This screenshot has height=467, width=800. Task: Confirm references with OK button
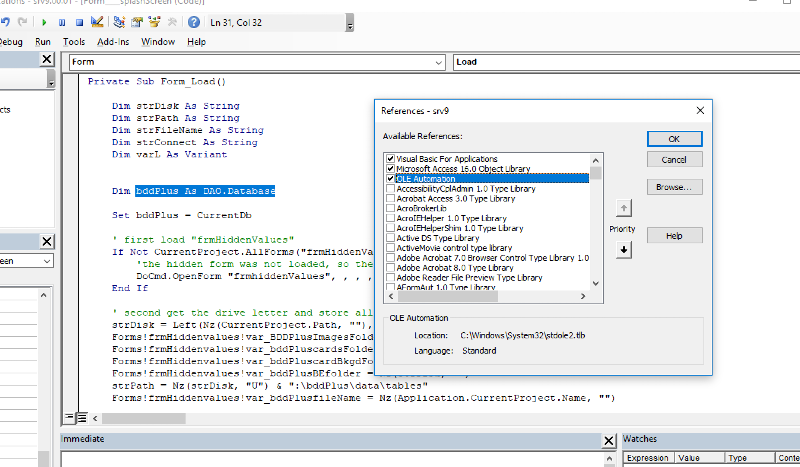[x=674, y=139]
